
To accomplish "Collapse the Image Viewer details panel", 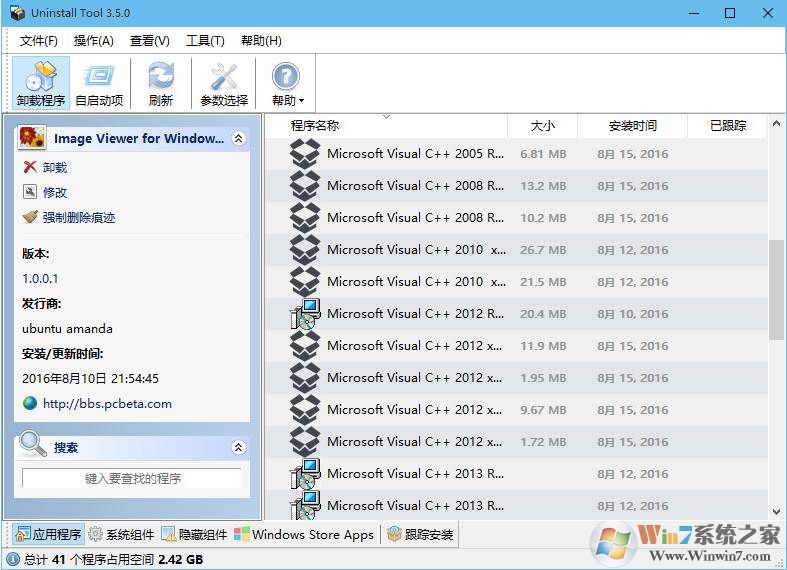I will coord(239,138).
